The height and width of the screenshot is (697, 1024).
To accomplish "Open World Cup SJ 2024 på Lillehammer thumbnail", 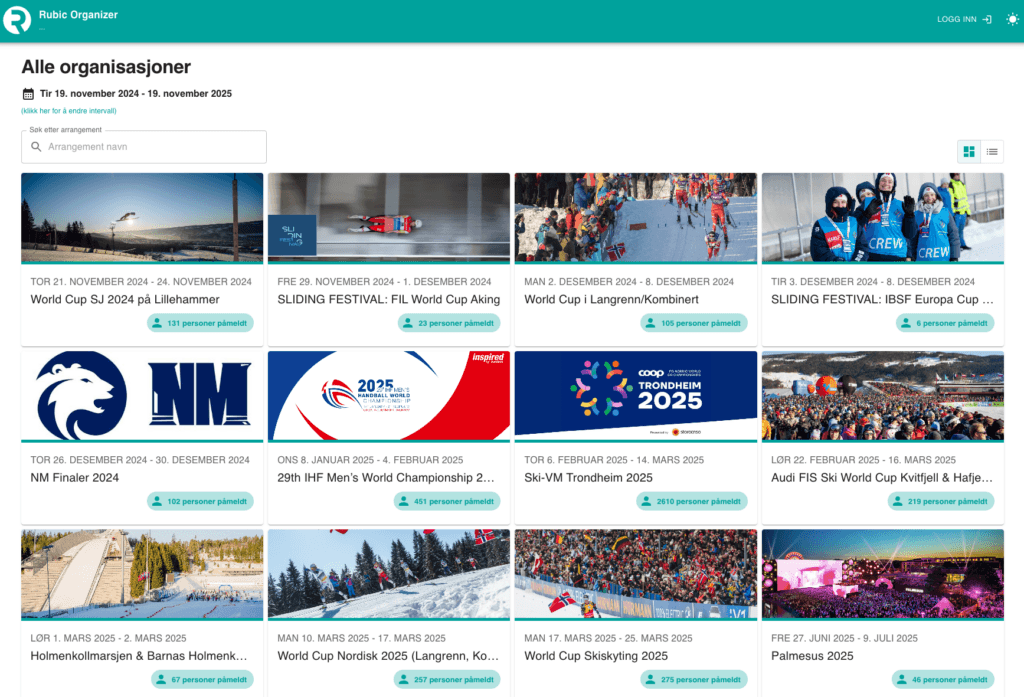I will click(x=142, y=218).
